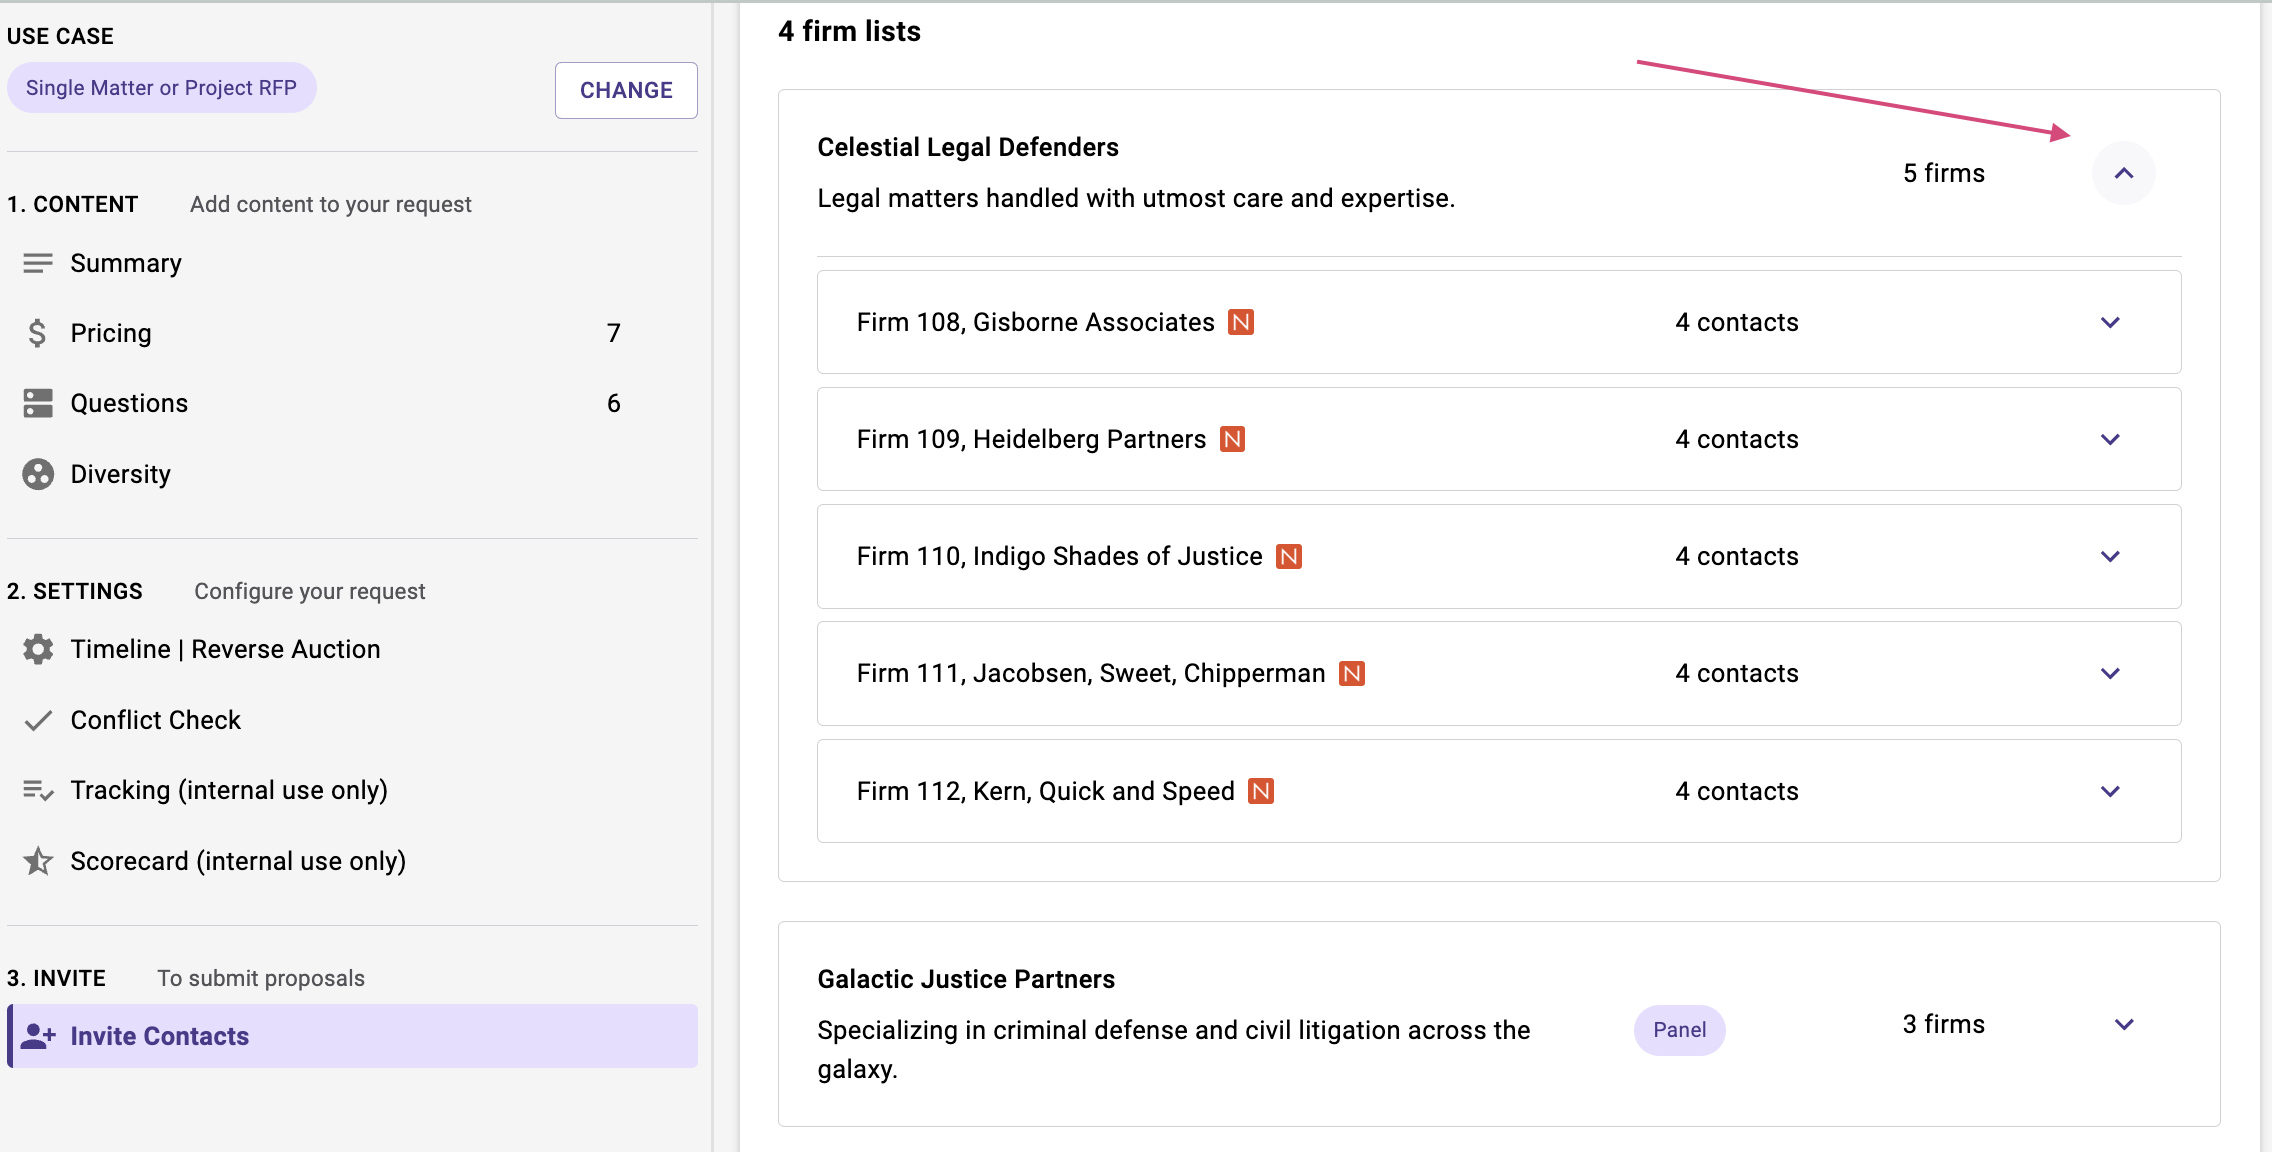The height and width of the screenshot is (1152, 2272).
Task: Expand Firm 110 Indigo Shades of Justice contacts
Action: 2110,556
